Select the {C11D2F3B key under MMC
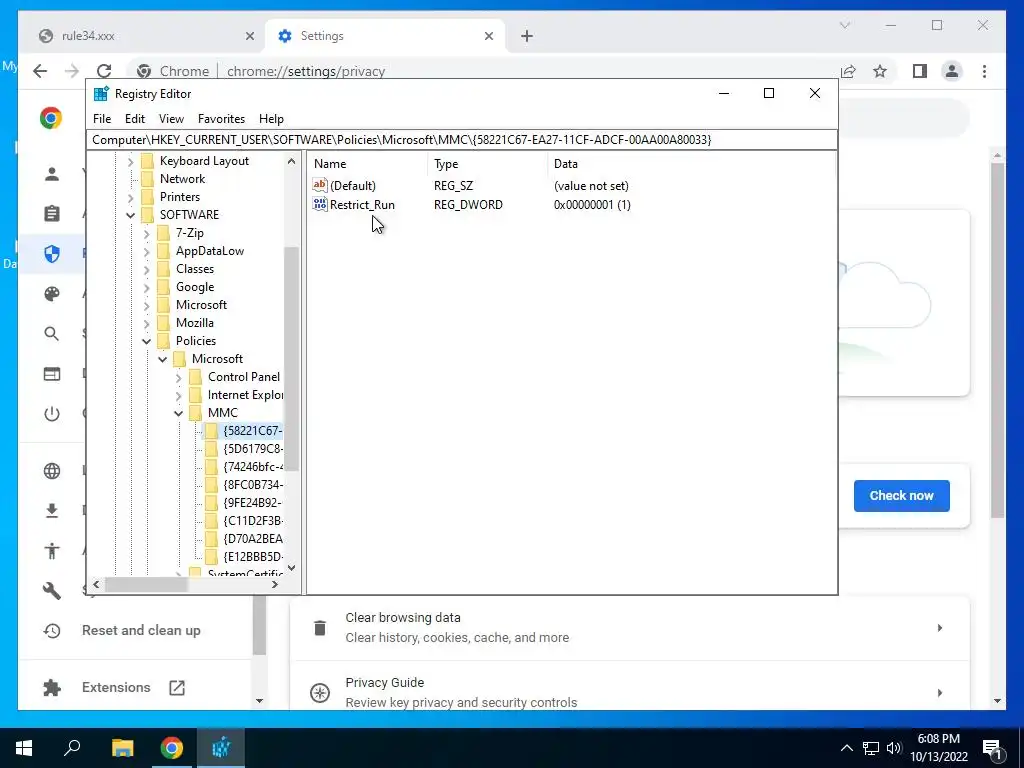Image resolution: width=1024 pixels, height=768 pixels. click(252, 520)
